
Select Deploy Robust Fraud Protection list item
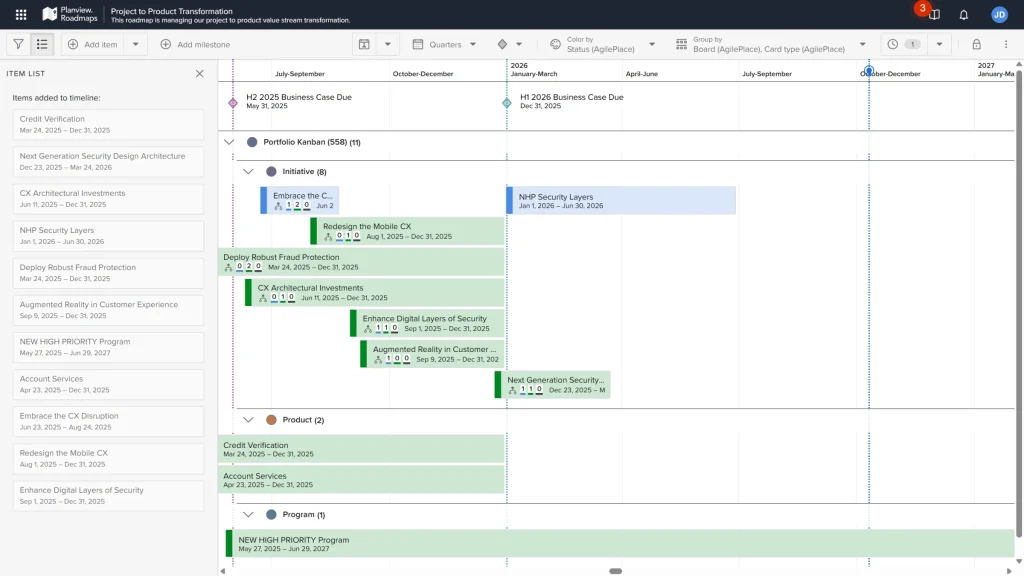(x=108, y=273)
